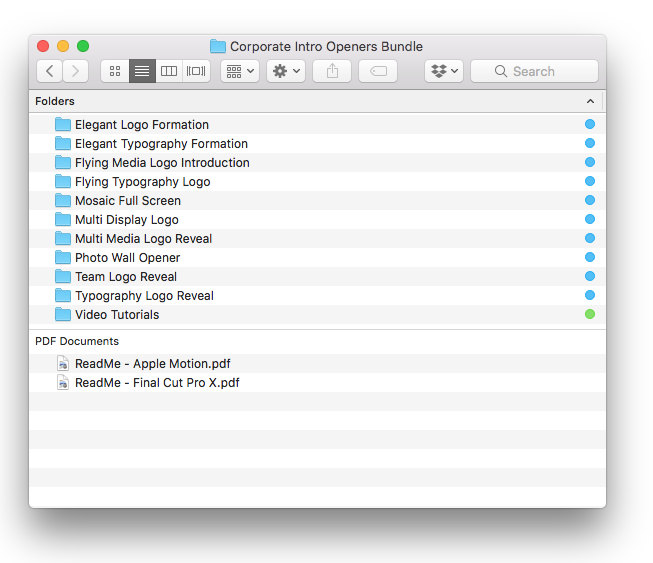
Task: Go forward with the right chevron button
Action: pyautogui.click(x=75, y=71)
